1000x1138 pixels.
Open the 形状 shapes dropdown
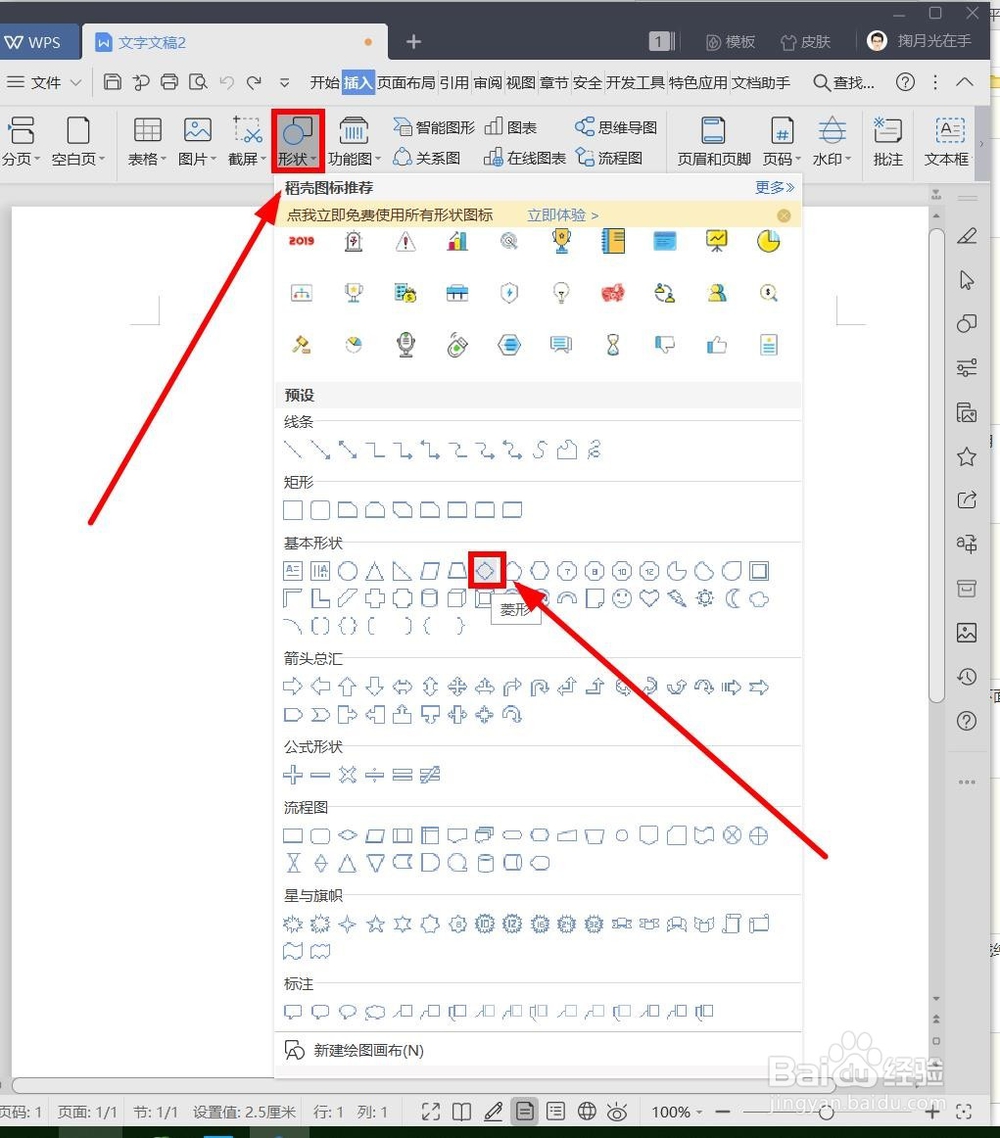point(298,142)
